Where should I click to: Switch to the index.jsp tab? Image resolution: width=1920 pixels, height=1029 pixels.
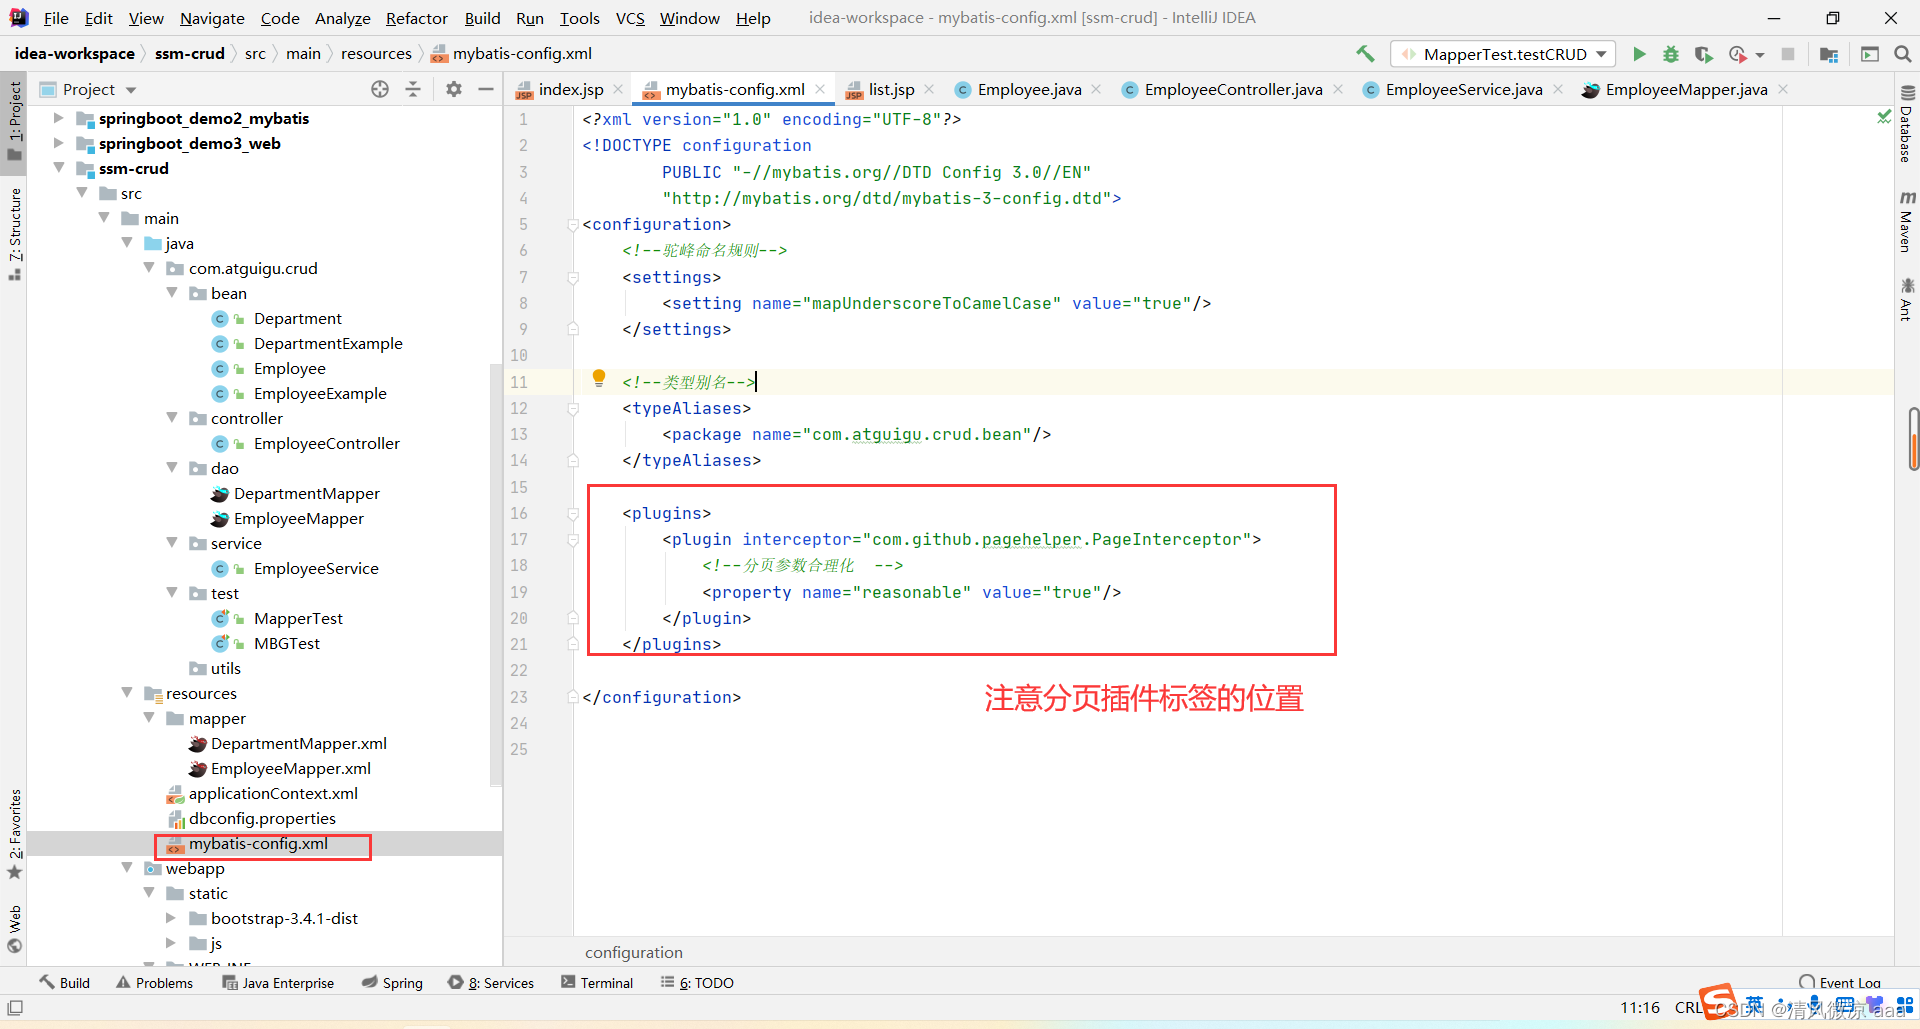(570, 89)
